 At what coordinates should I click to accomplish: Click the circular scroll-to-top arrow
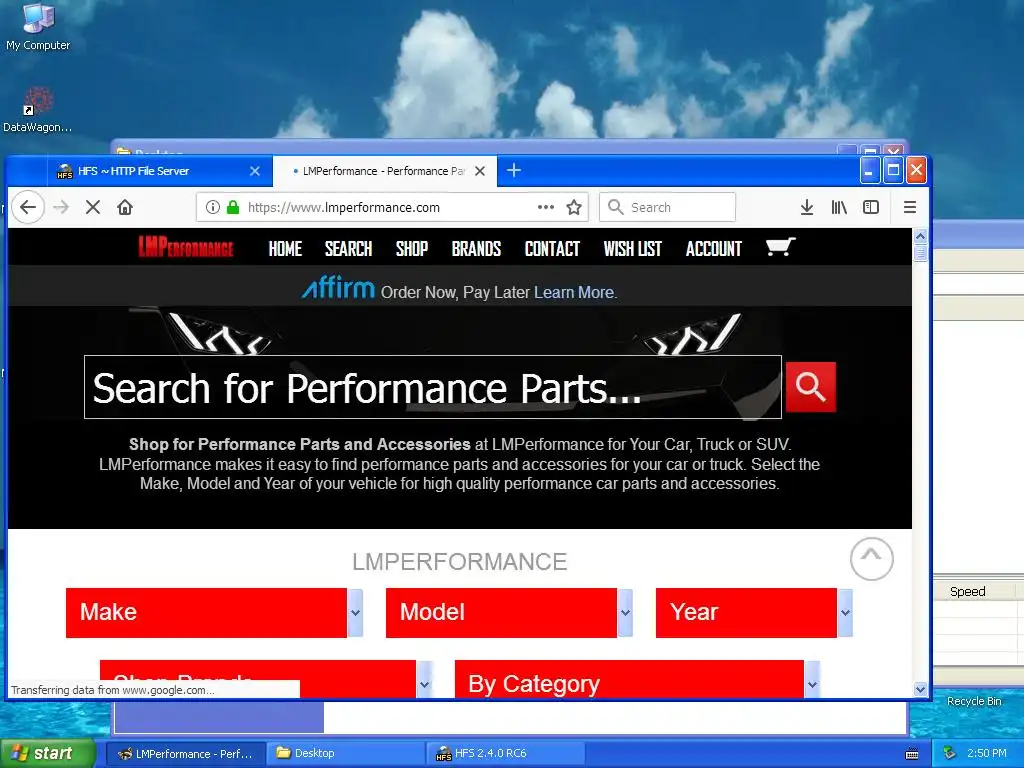(x=871, y=559)
